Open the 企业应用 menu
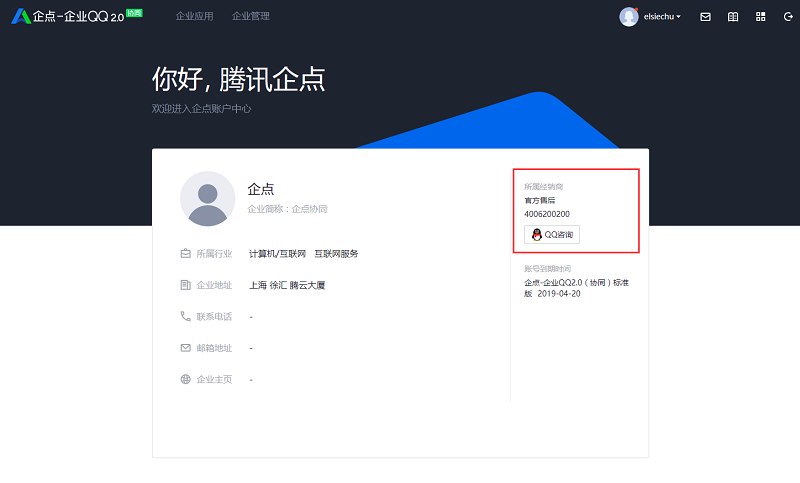The height and width of the screenshot is (483, 800). pos(194,16)
